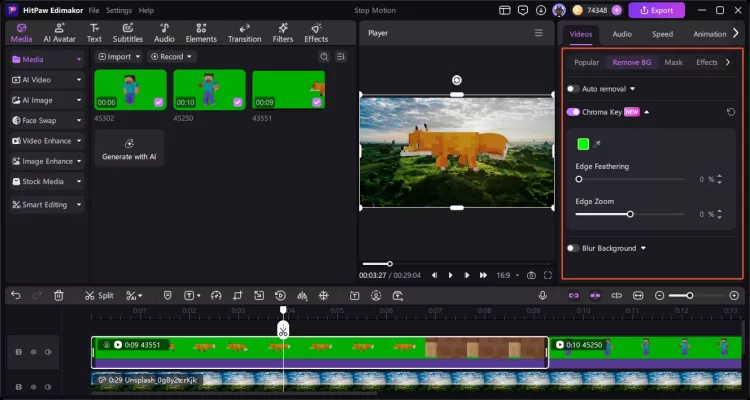Uncheck the 43551 media clip checkbox
Screen dimensions: 750x400
click(317, 102)
